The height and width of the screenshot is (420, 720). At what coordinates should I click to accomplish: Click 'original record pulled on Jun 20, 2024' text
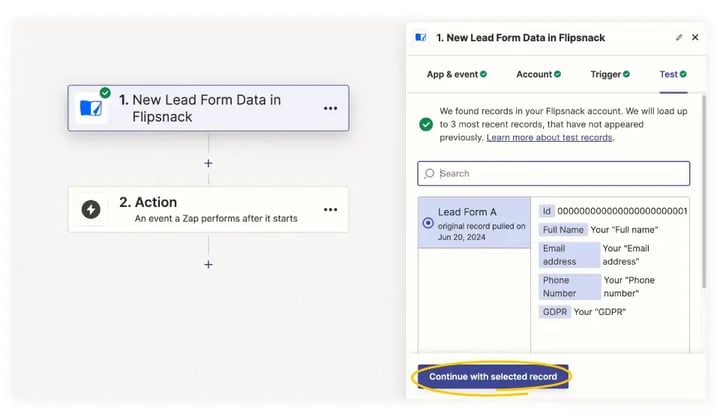(481, 232)
